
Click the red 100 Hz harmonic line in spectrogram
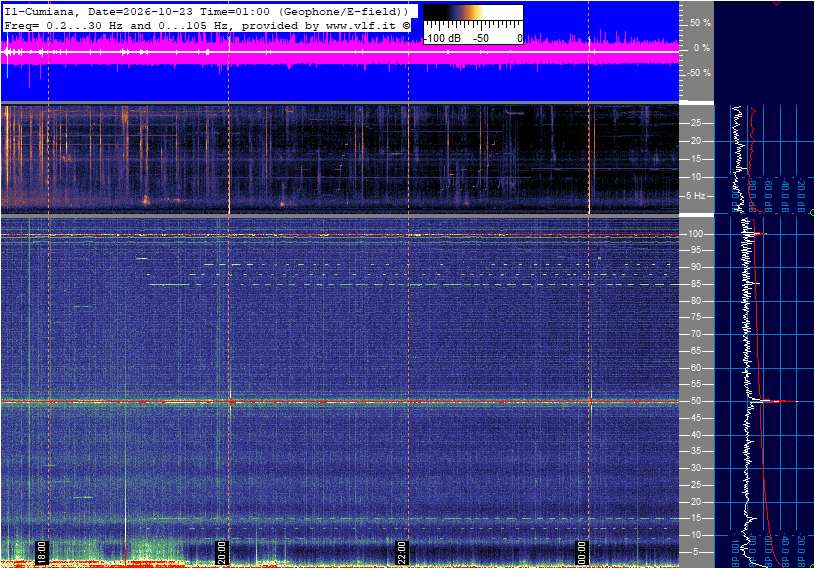[x=340, y=235]
